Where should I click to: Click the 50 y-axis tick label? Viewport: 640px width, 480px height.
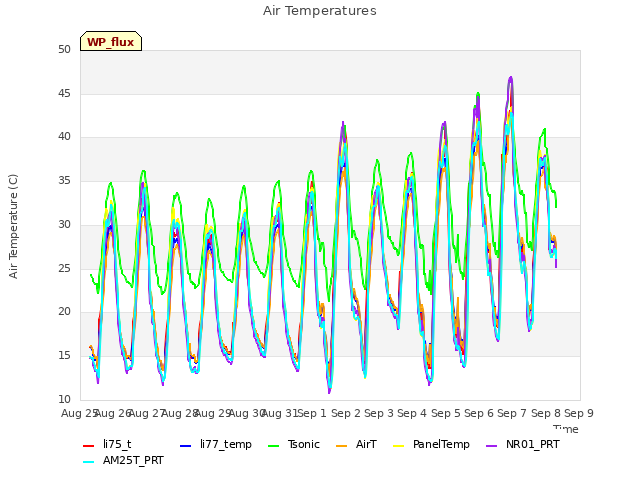click(x=64, y=49)
